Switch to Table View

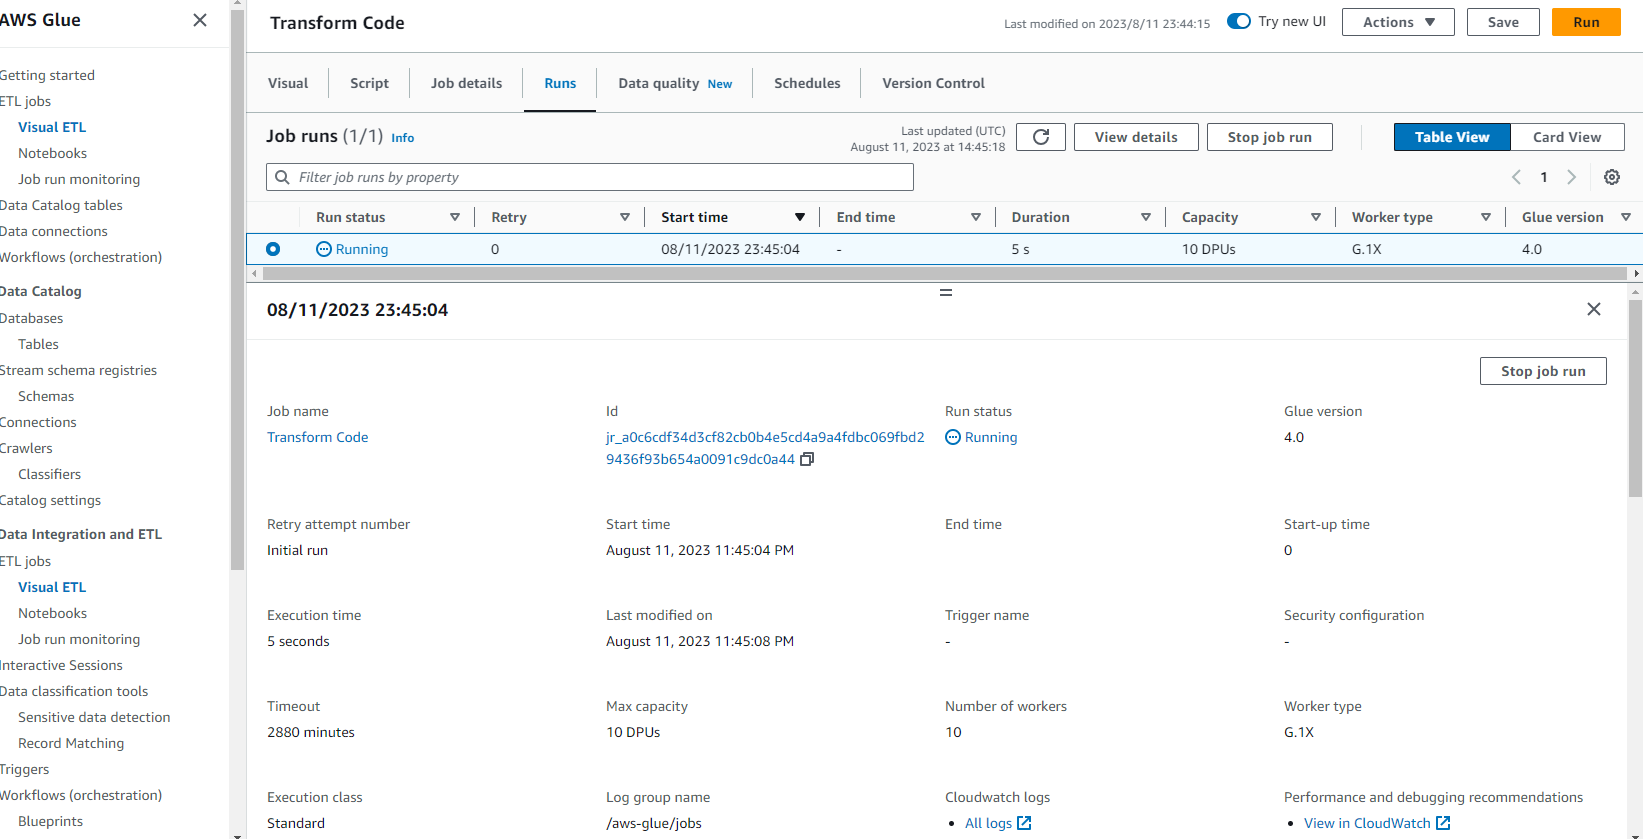[1452, 137]
